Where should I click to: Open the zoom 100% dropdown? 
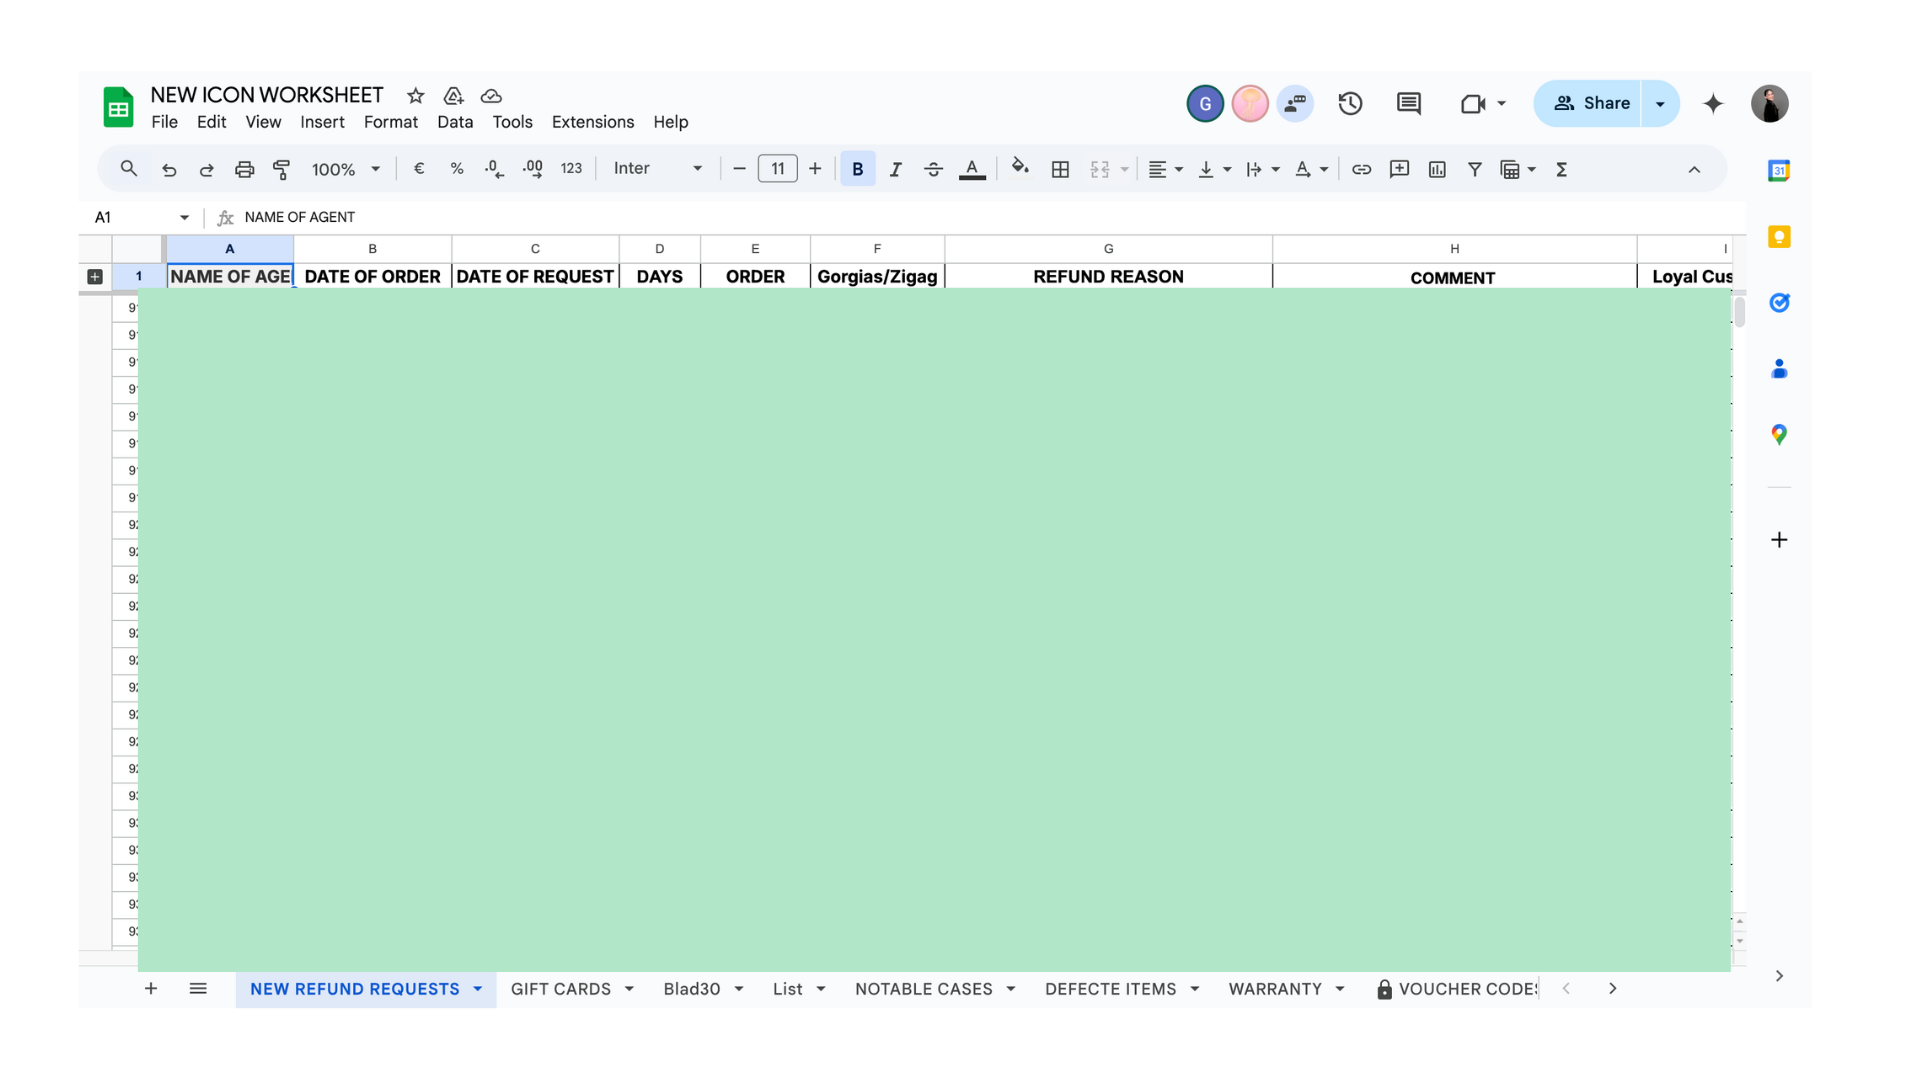pos(345,169)
